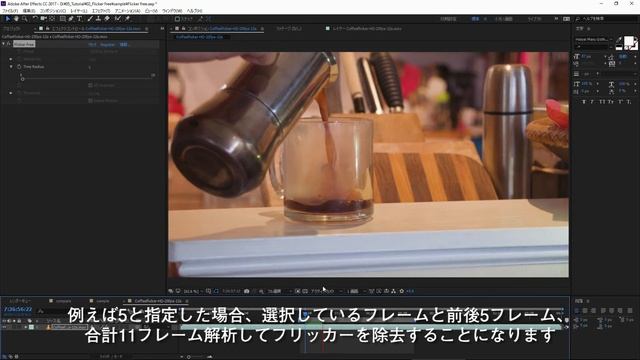Screen dimensions: 640x360
Task: Open the help search field magnifier
Action: (x=578, y=19)
